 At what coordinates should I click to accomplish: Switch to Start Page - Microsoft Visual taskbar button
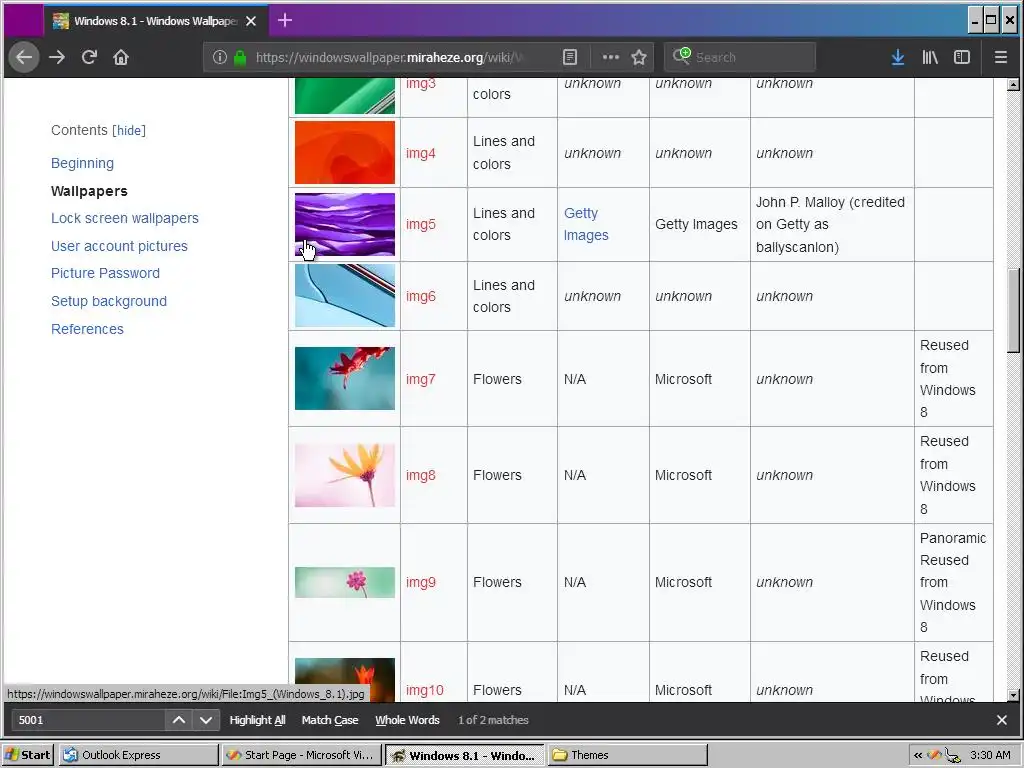tap(301, 755)
